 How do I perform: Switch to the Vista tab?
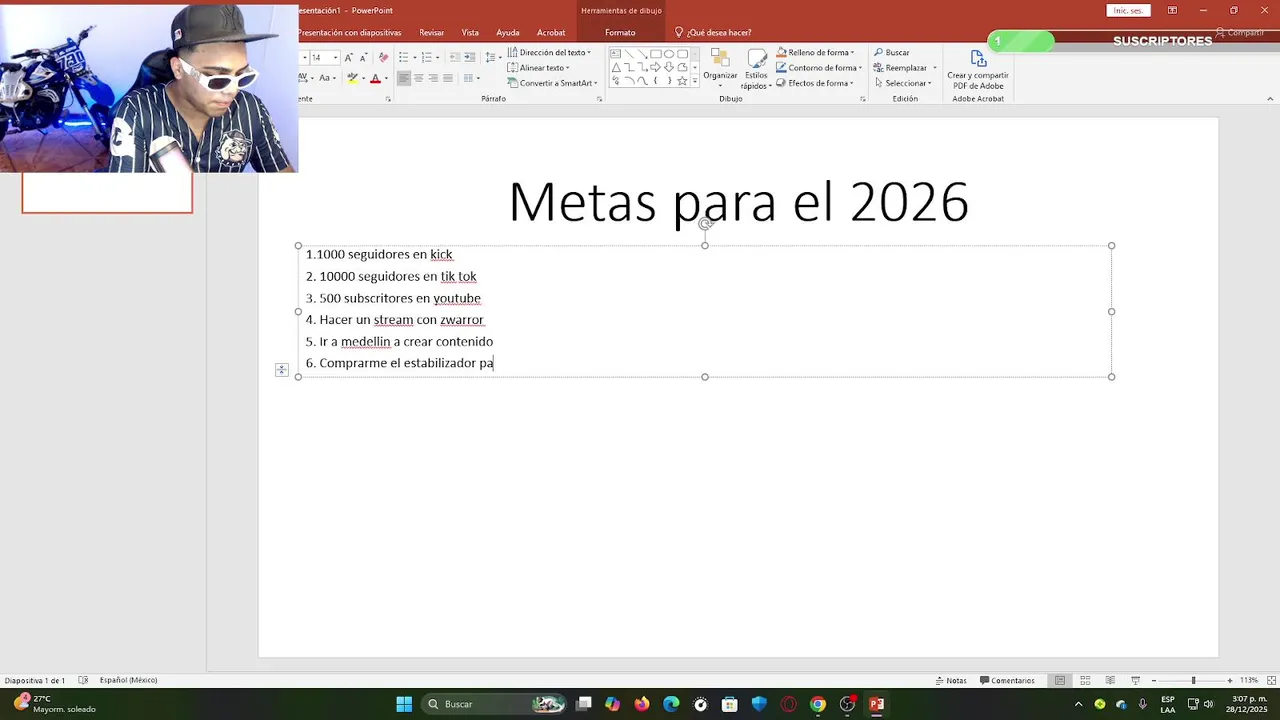[470, 32]
